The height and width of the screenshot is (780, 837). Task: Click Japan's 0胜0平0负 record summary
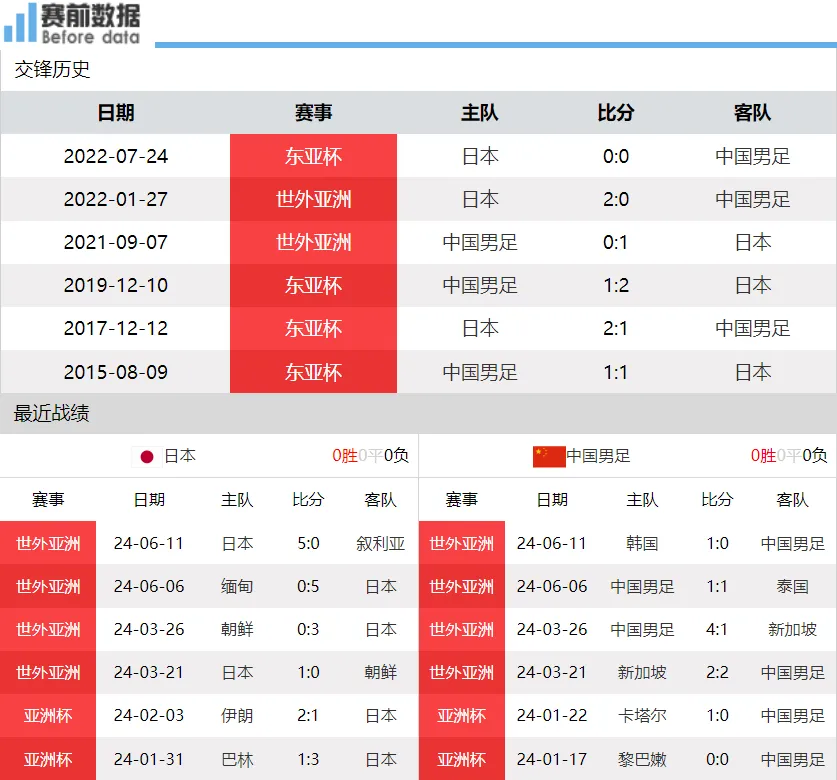[370, 455]
